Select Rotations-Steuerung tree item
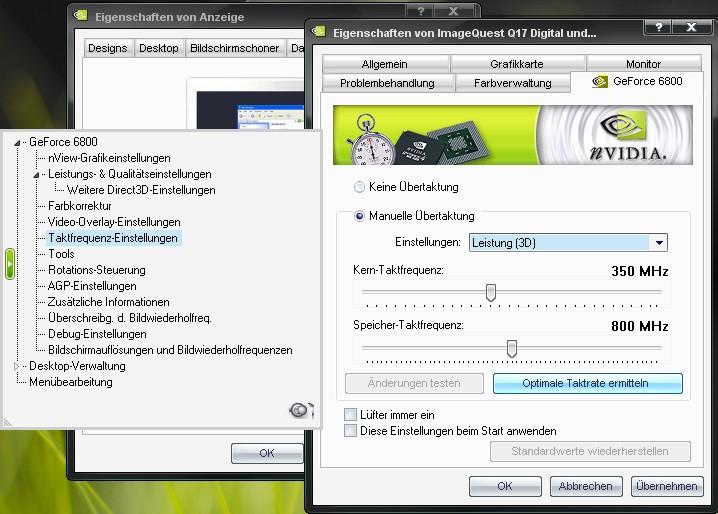The height and width of the screenshot is (514, 718). point(97,270)
